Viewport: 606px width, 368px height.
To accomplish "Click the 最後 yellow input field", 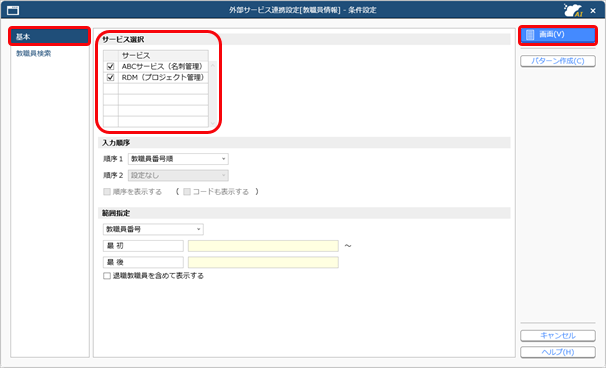I will (263, 262).
